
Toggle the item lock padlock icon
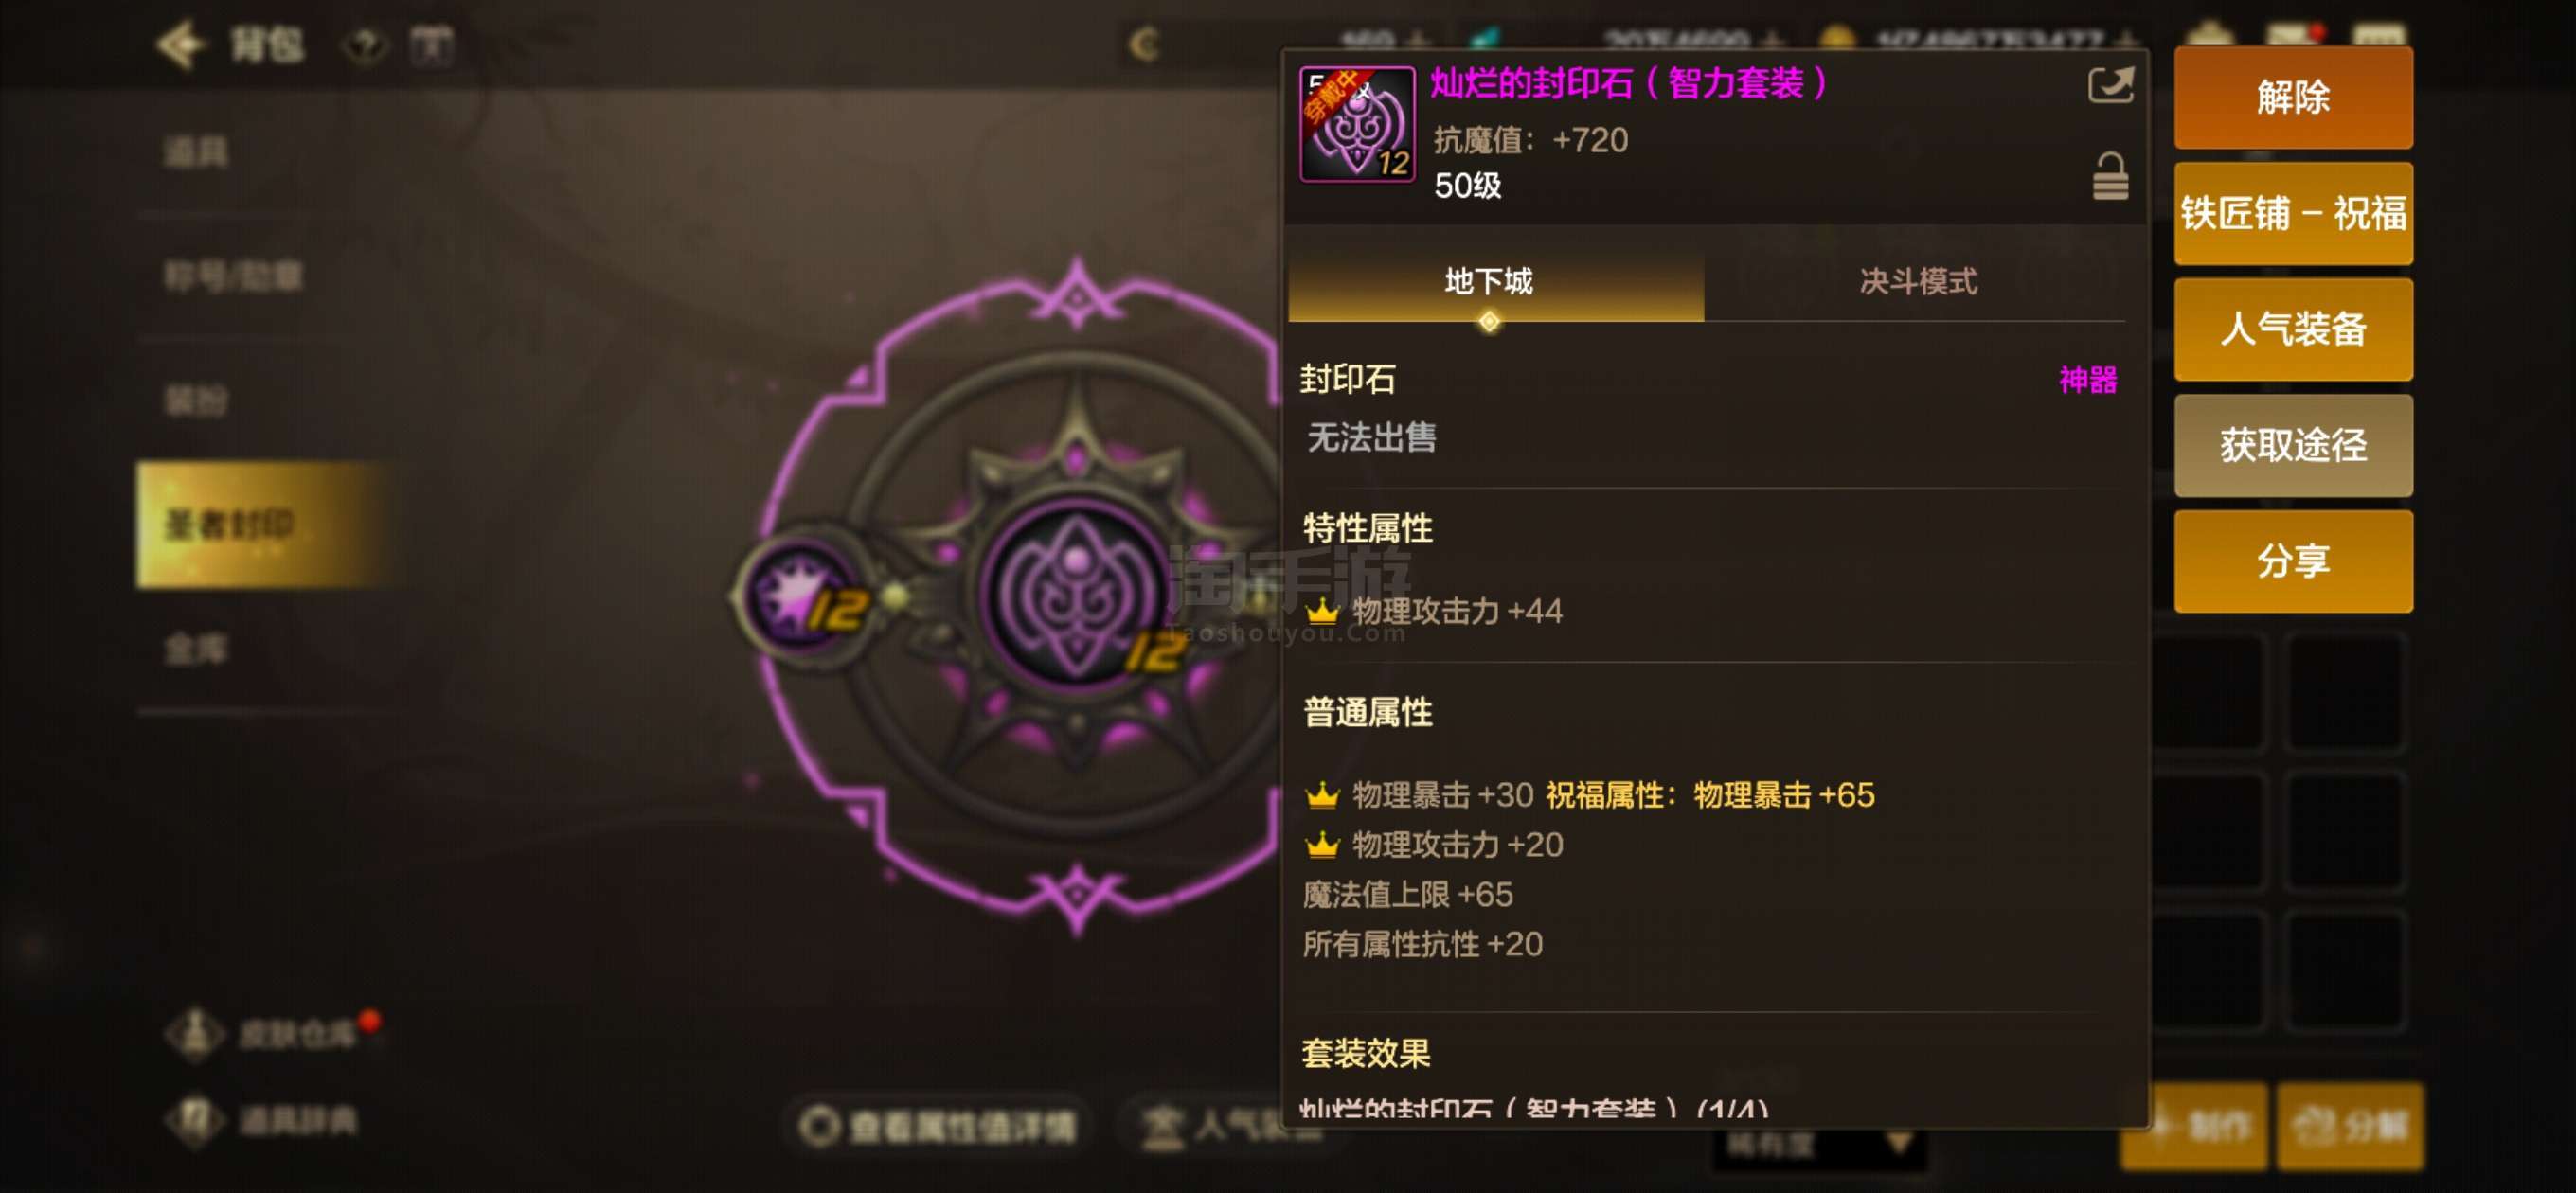click(2110, 176)
